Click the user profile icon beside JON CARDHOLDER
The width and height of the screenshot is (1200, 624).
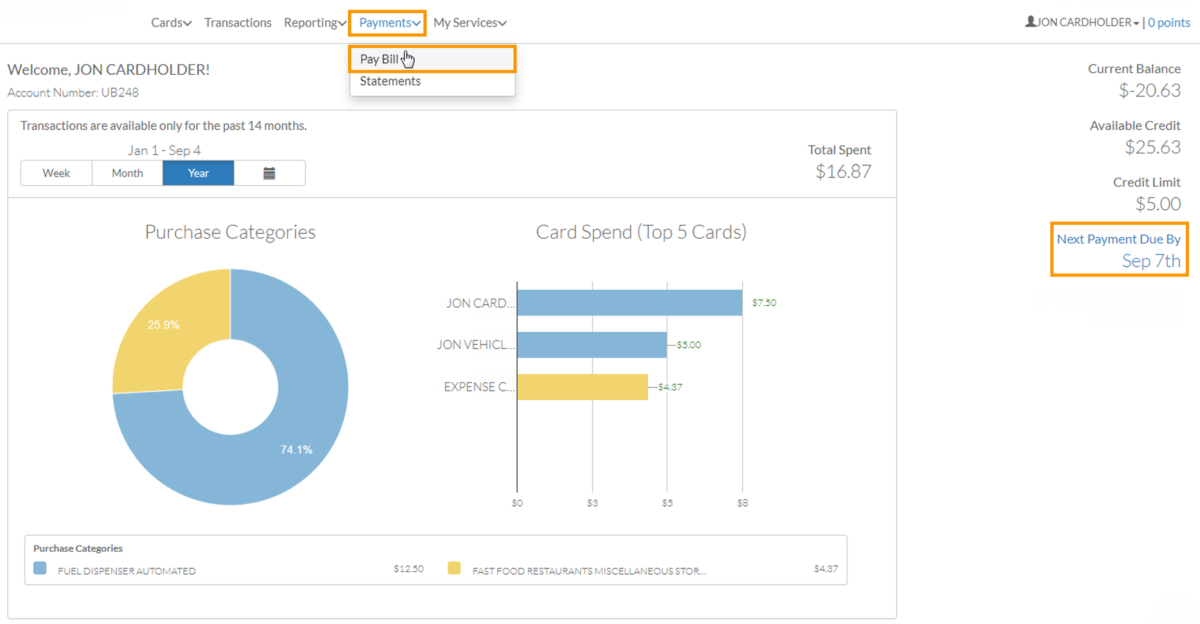pyautogui.click(x=1029, y=21)
